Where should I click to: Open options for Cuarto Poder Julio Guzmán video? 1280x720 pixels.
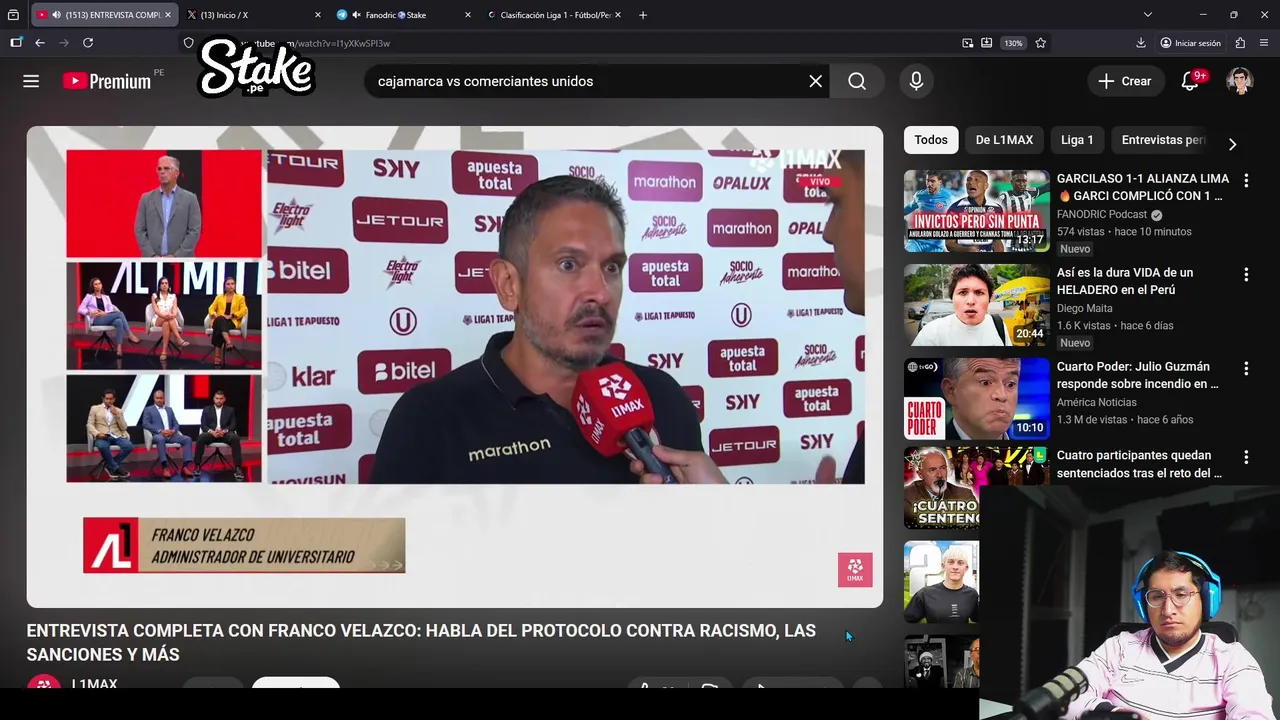[x=1246, y=369]
